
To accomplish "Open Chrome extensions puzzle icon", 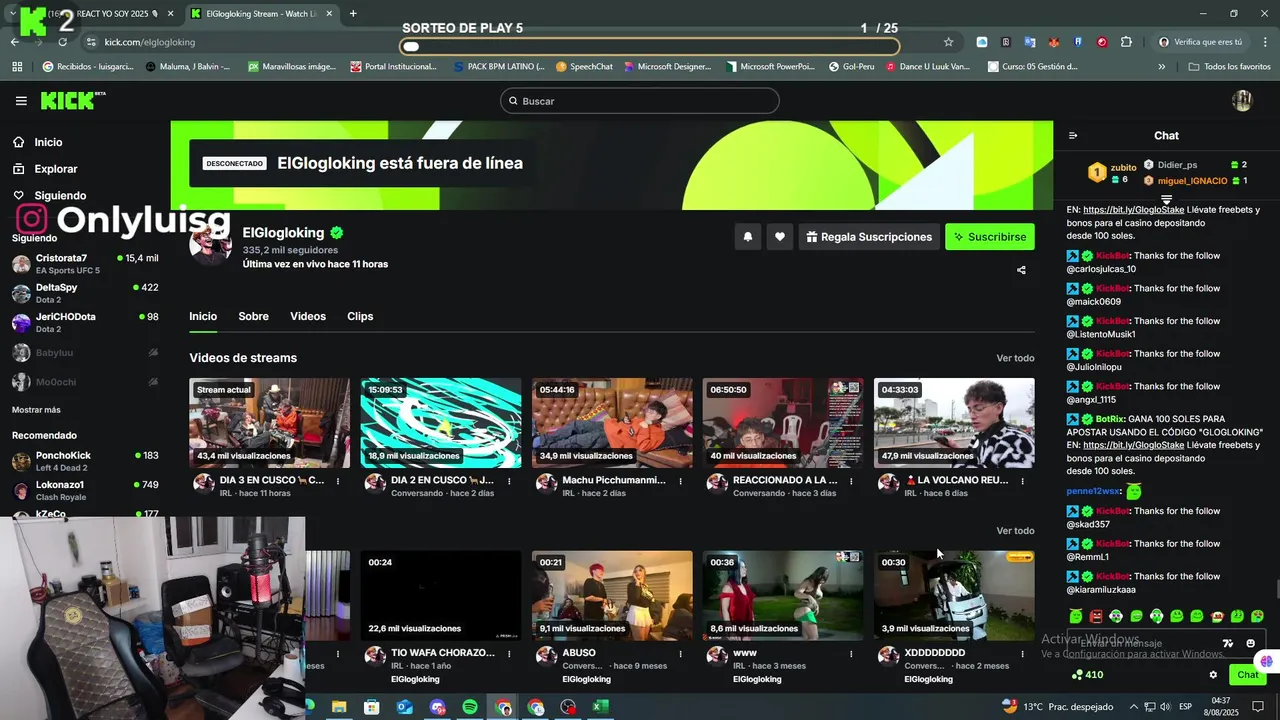I will tap(1126, 42).
